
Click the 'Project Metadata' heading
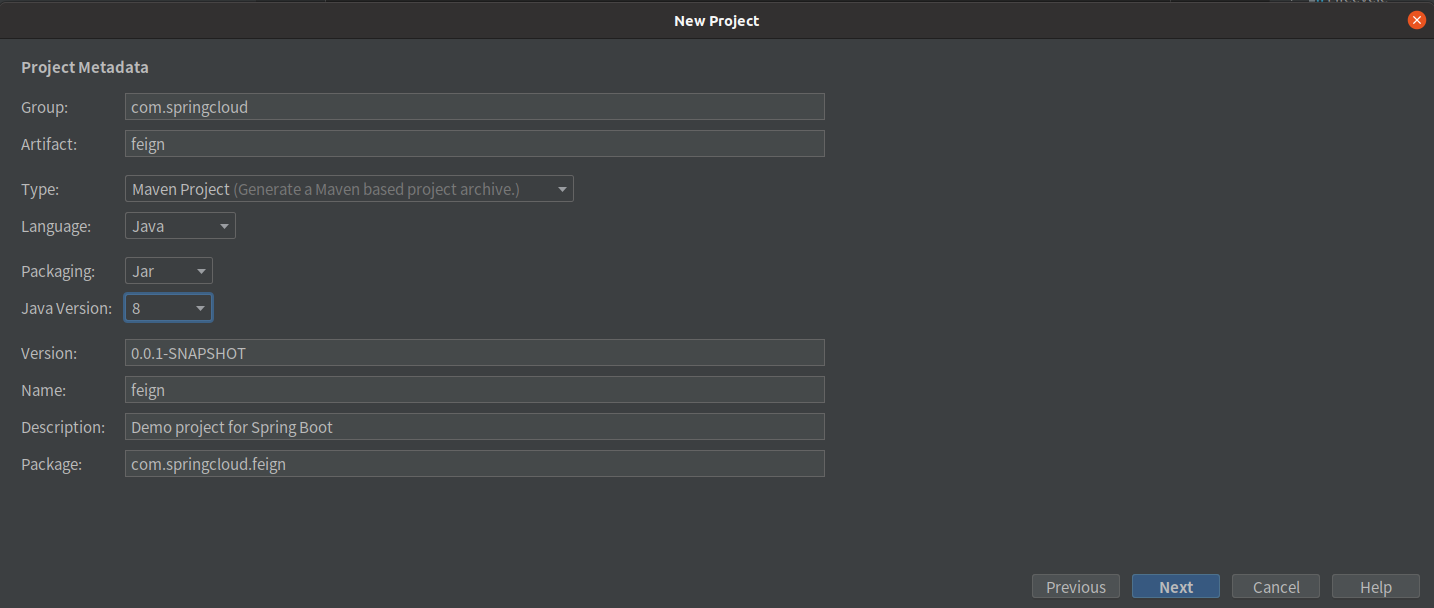[x=85, y=68]
